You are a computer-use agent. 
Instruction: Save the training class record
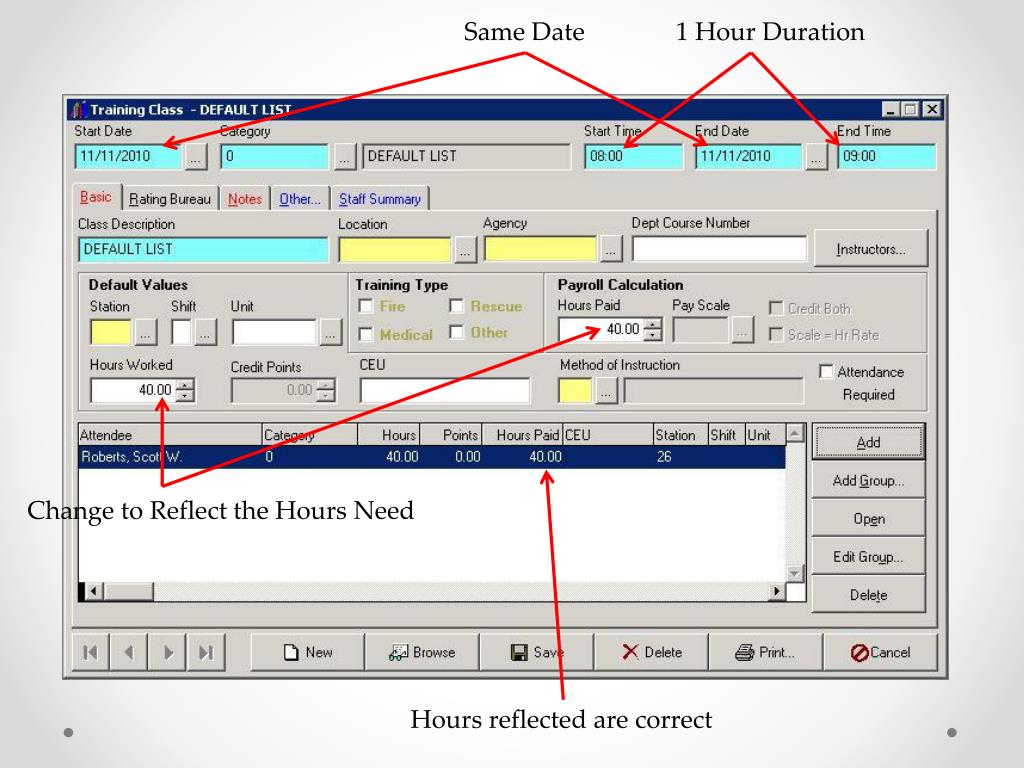tap(537, 652)
